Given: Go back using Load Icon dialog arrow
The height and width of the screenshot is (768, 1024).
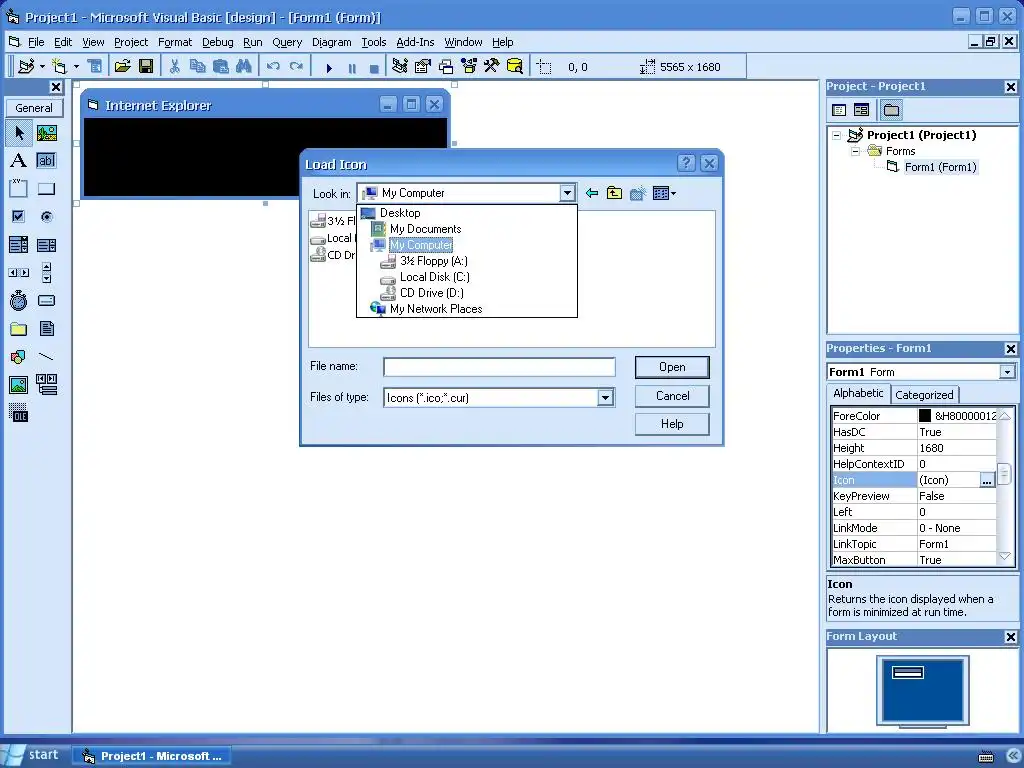Looking at the screenshot, I should (x=592, y=193).
